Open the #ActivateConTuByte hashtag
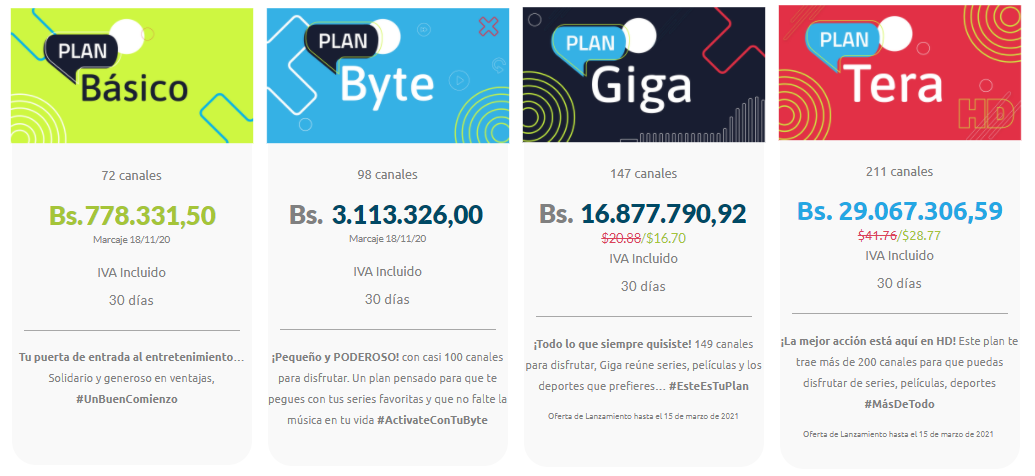 click(432, 419)
